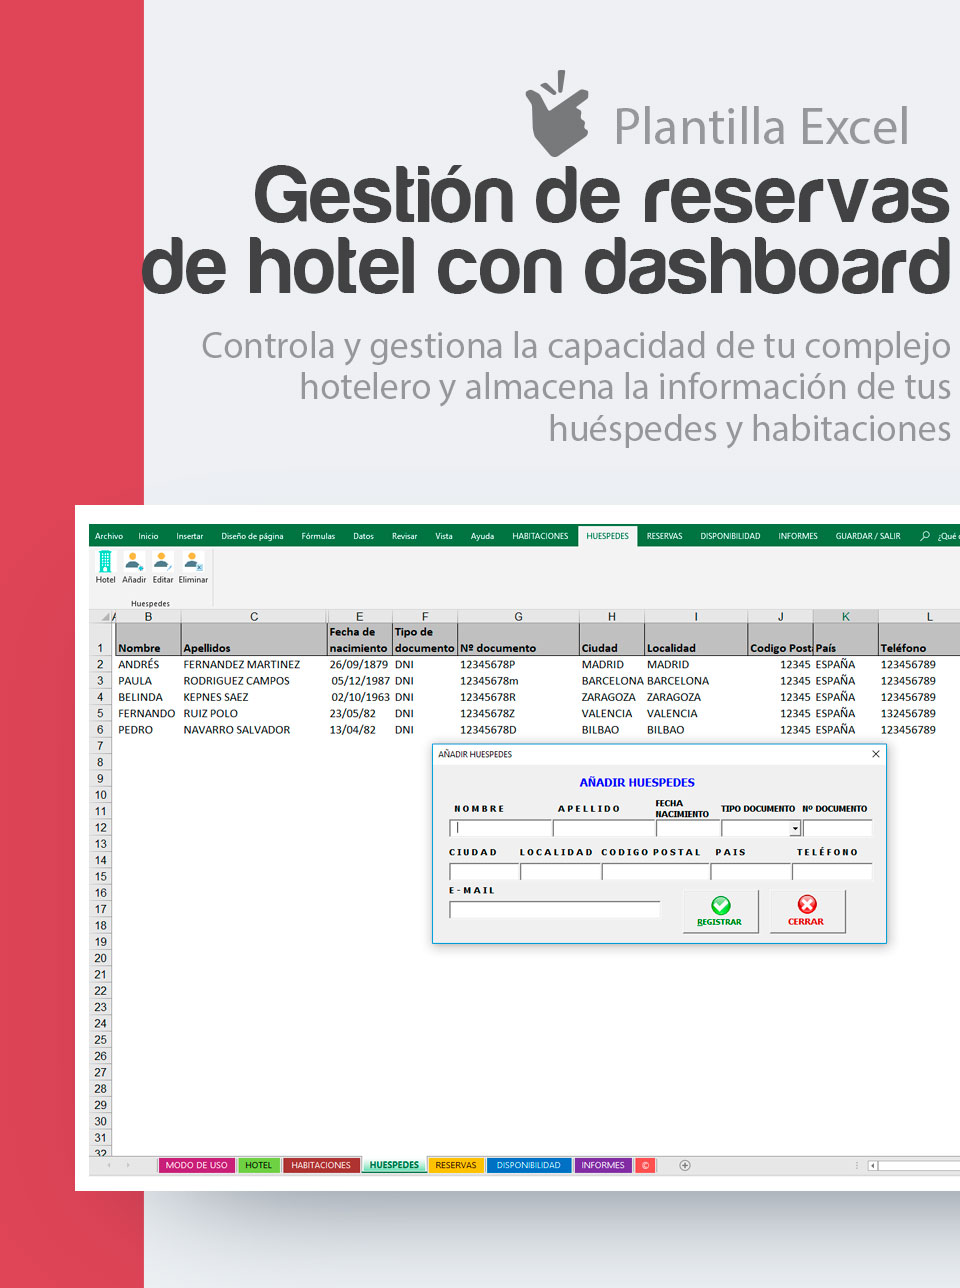Click the red X CERRAR icon

click(807, 905)
